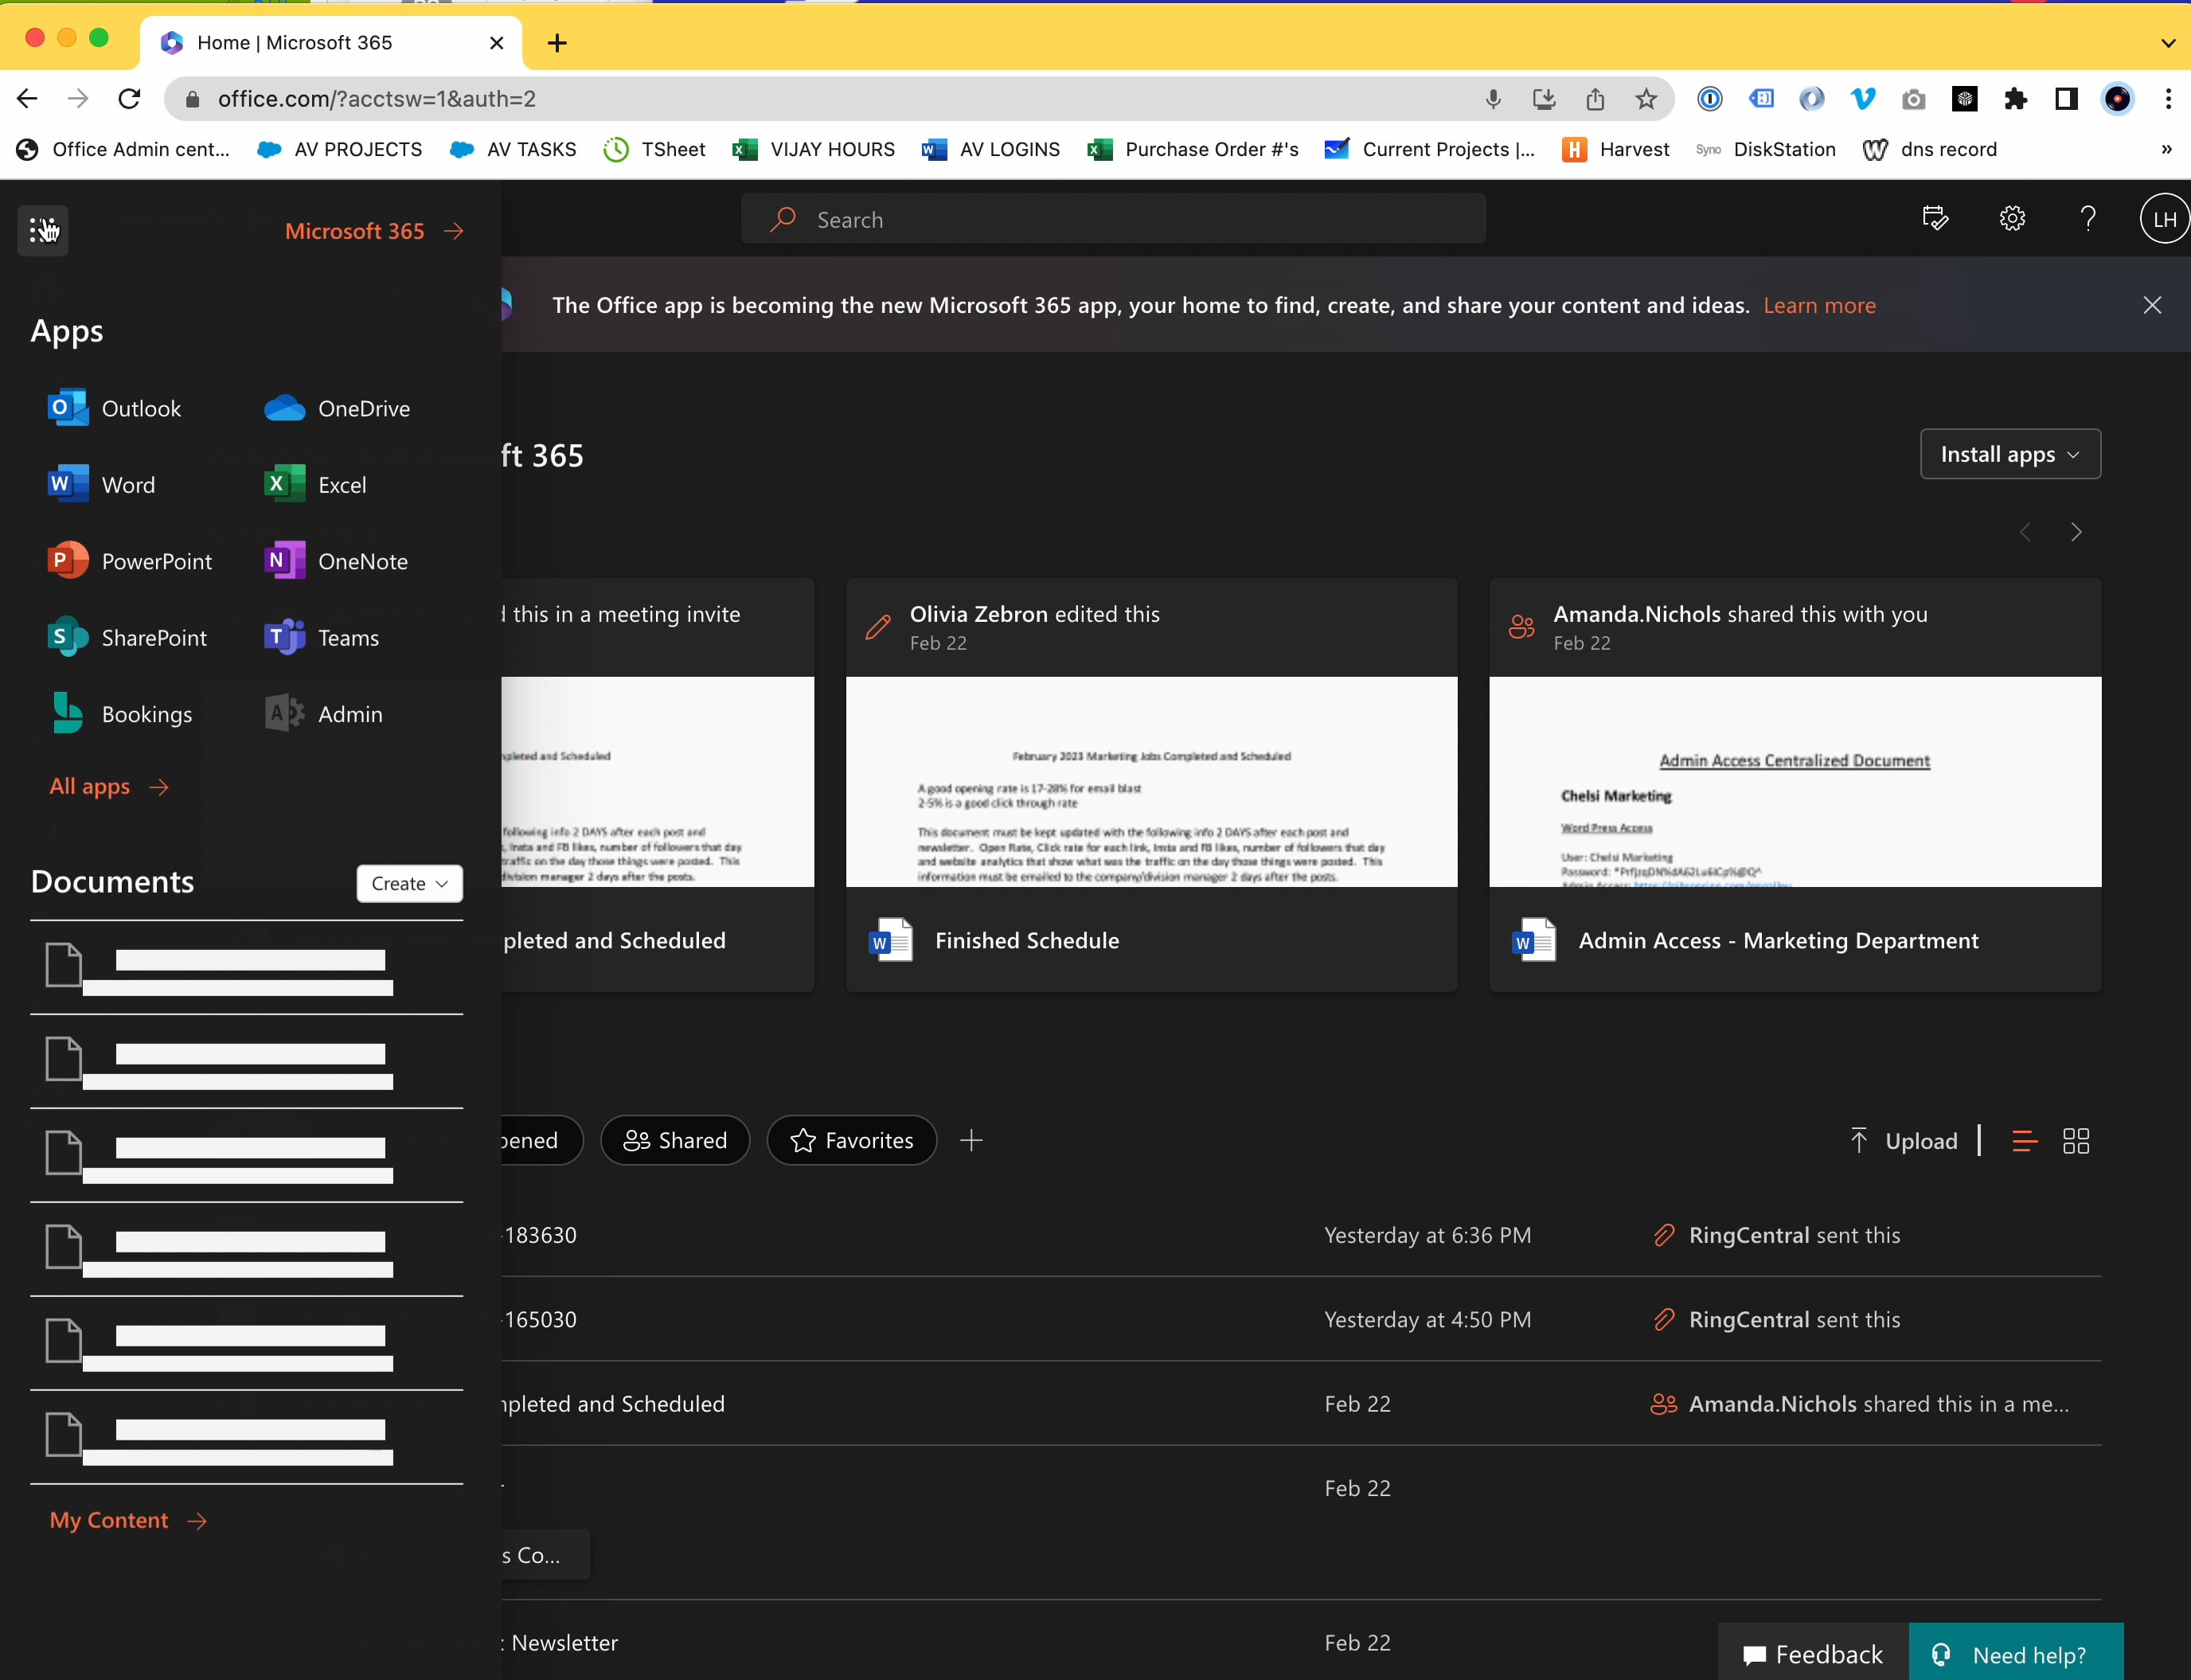Open the Settings gear in header

click(2012, 219)
